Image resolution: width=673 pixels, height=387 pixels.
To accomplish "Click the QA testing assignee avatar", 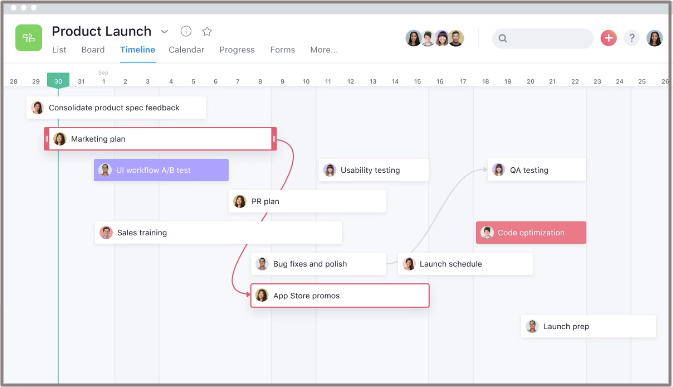I will click(498, 170).
